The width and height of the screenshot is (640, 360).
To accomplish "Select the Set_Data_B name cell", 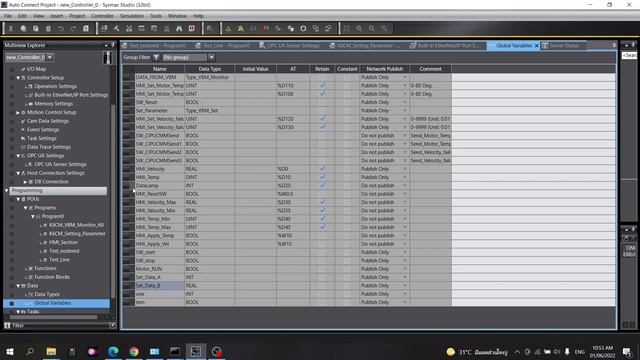I will tap(160, 285).
